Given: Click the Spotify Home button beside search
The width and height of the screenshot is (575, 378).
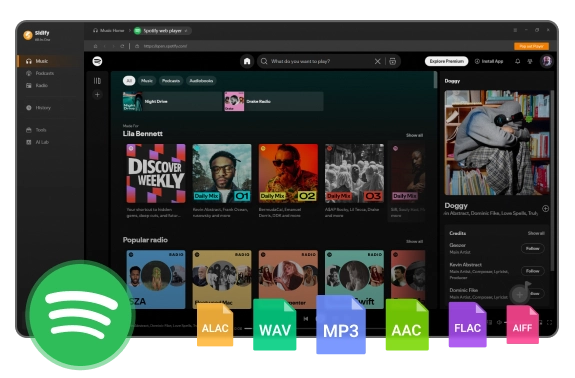Looking at the screenshot, I should point(247,61).
